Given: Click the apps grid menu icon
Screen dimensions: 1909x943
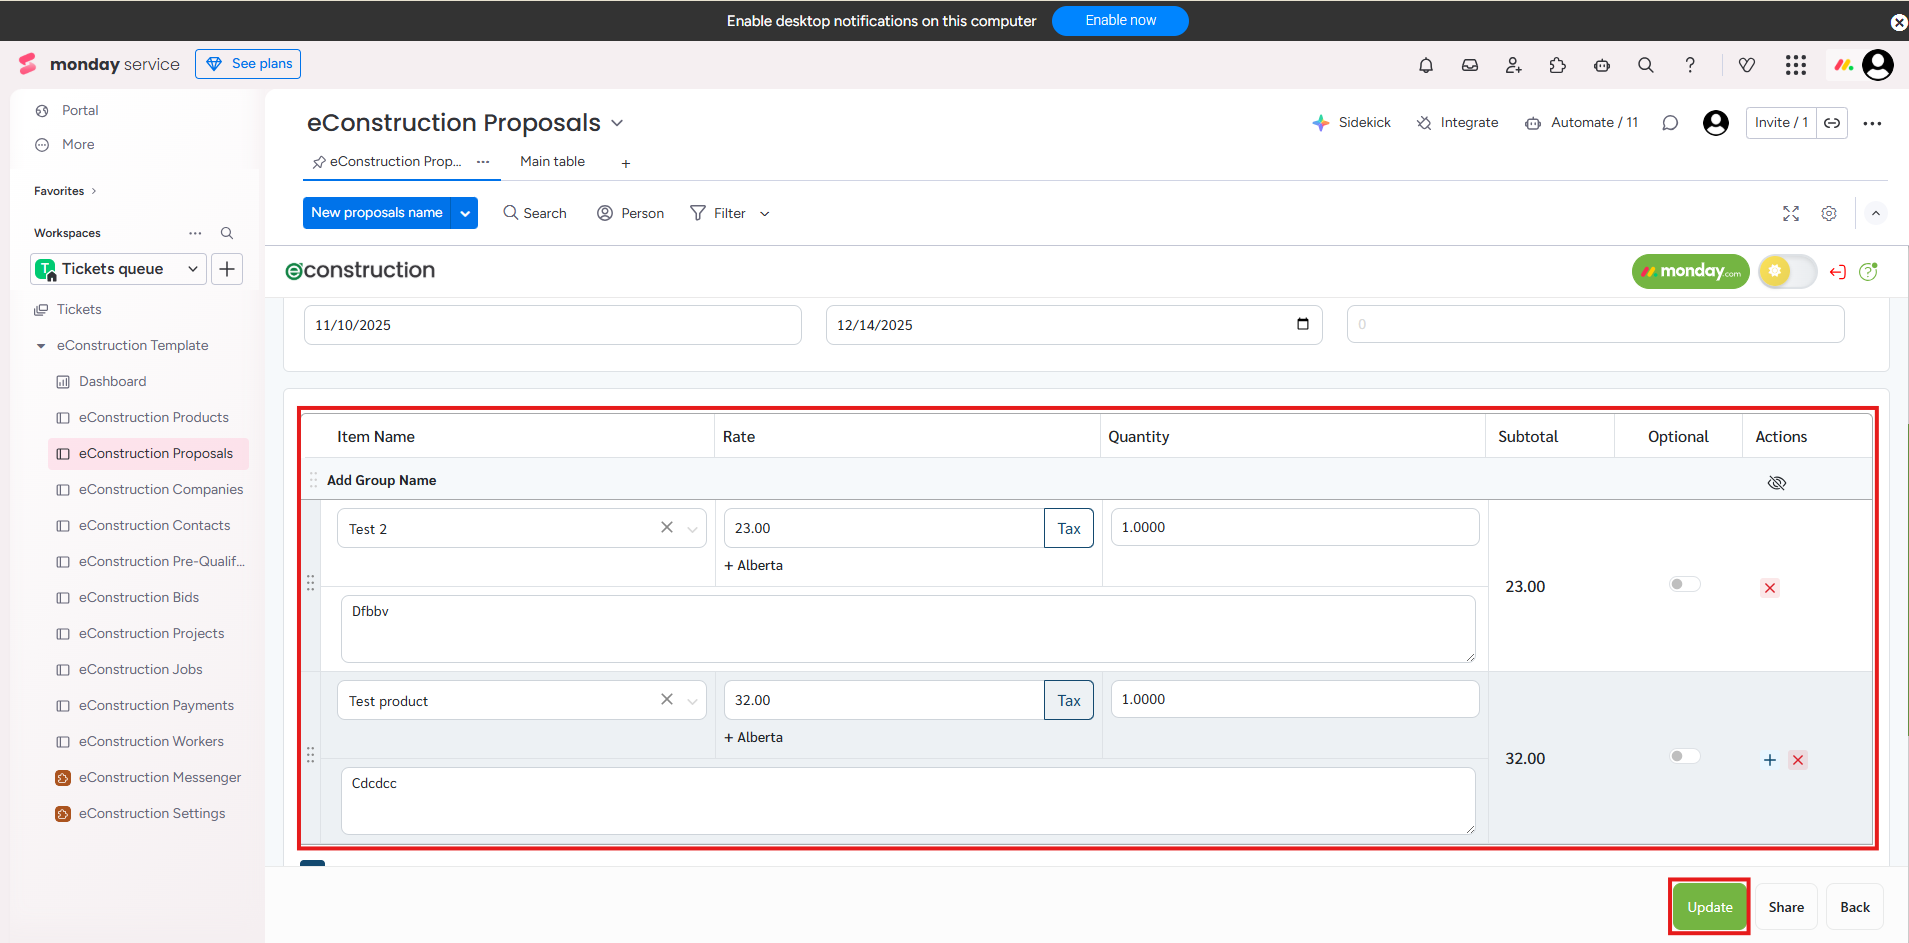Looking at the screenshot, I should (x=1796, y=65).
